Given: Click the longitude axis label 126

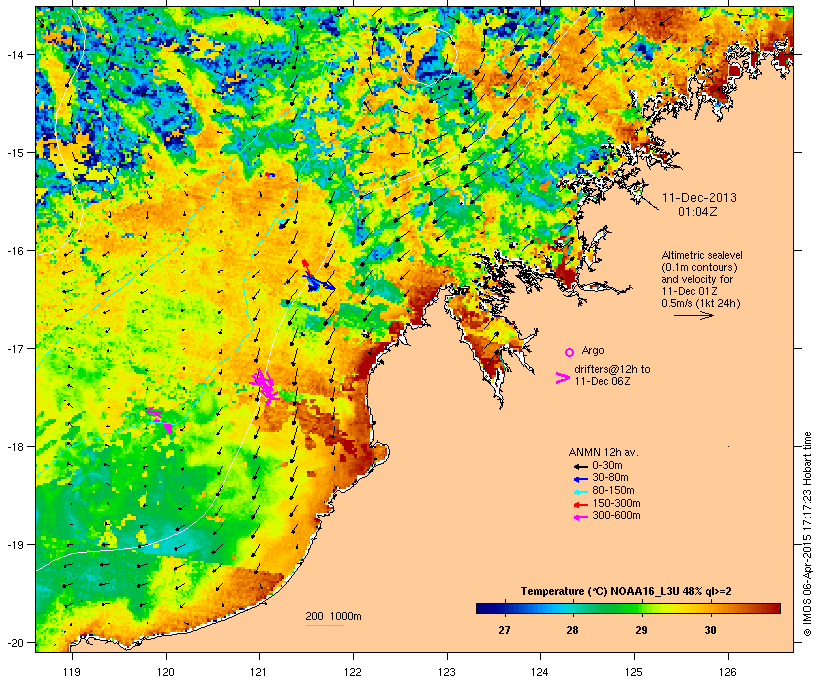Looking at the screenshot, I should (x=727, y=672).
